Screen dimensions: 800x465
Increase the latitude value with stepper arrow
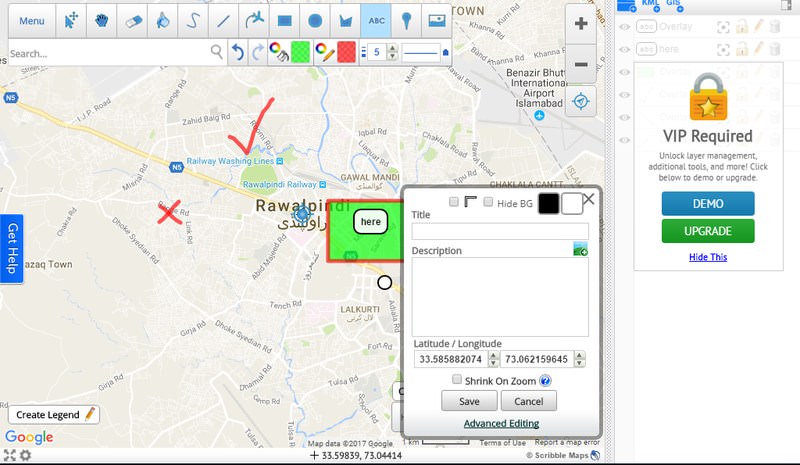pos(493,355)
